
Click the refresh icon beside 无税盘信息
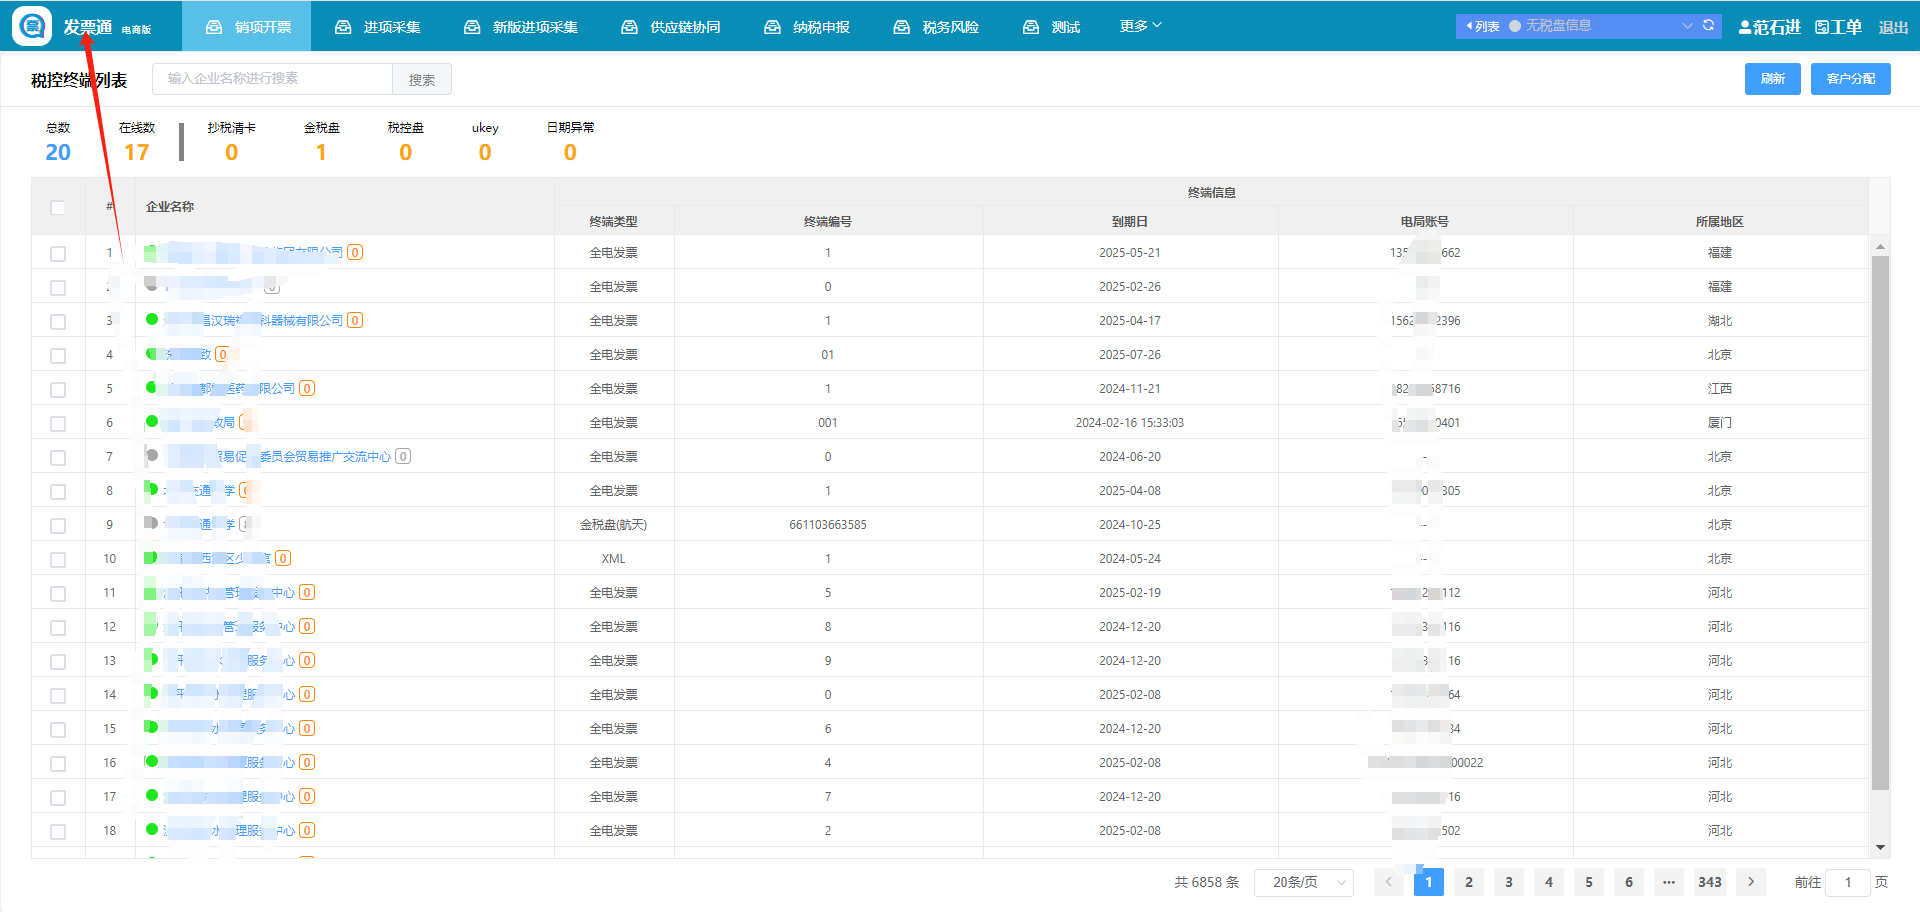(x=1709, y=26)
